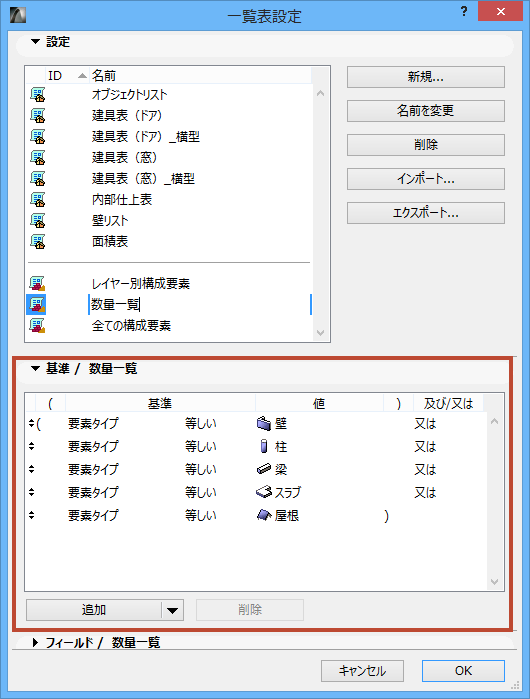Click the ArchiCAD app icon in title bar
Viewport: 530px width, 699px height.
pyautogui.click(x=17, y=15)
